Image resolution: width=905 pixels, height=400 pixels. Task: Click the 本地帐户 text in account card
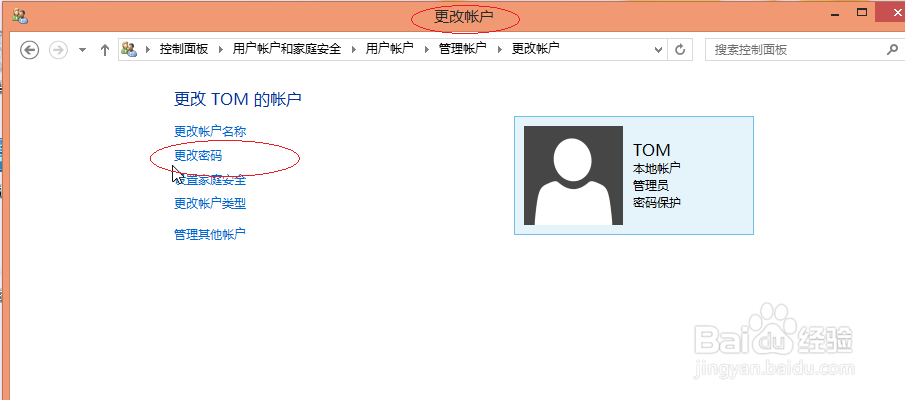(x=657, y=168)
